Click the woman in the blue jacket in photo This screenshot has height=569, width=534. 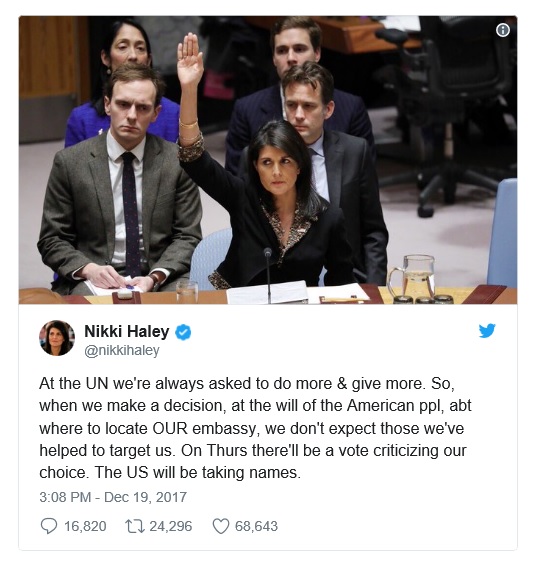pos(122,82)
